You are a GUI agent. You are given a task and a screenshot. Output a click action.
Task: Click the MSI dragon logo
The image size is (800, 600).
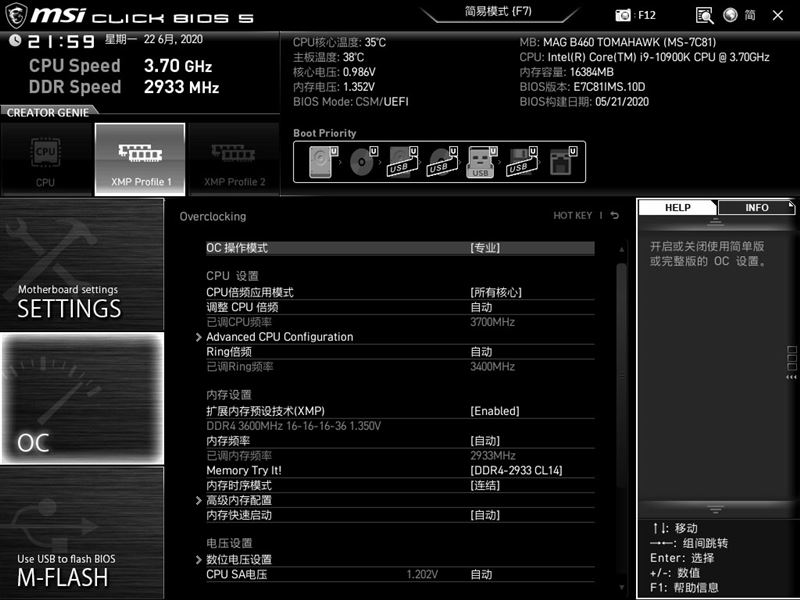[x=15, y=16]
